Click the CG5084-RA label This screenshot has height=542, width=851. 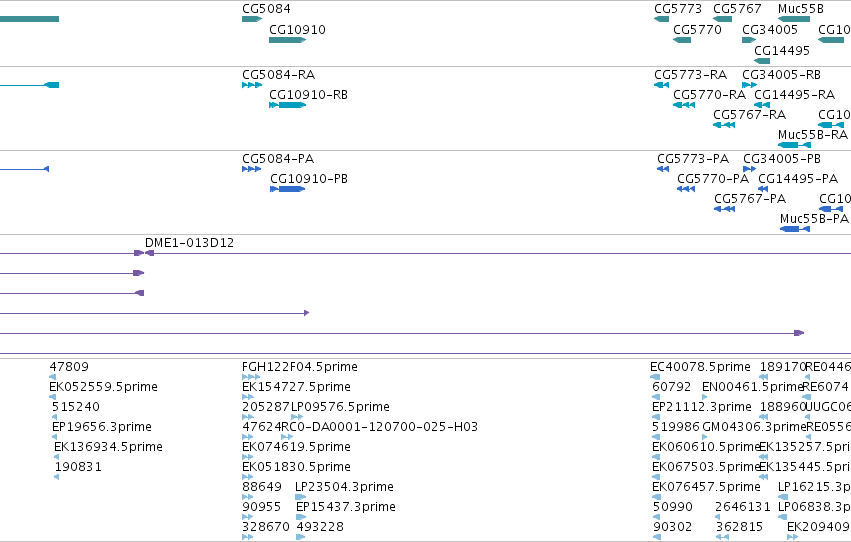278,74
